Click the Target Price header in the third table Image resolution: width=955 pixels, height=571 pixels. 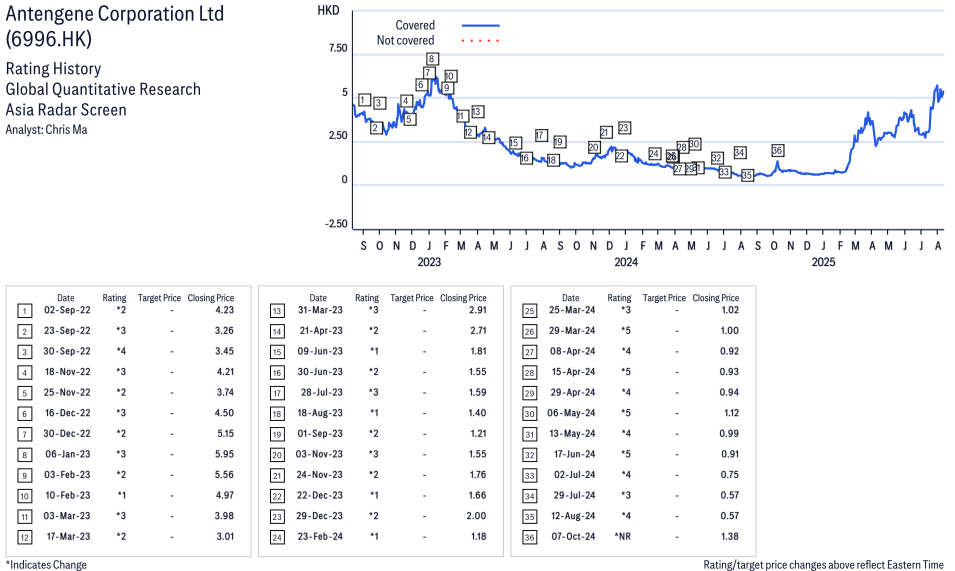coord(664,298)
